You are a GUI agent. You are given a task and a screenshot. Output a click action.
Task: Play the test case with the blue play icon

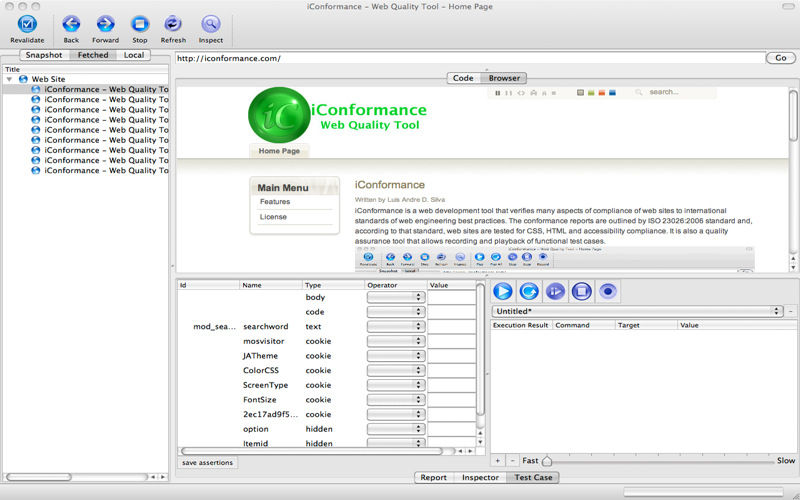coord(503,291)
